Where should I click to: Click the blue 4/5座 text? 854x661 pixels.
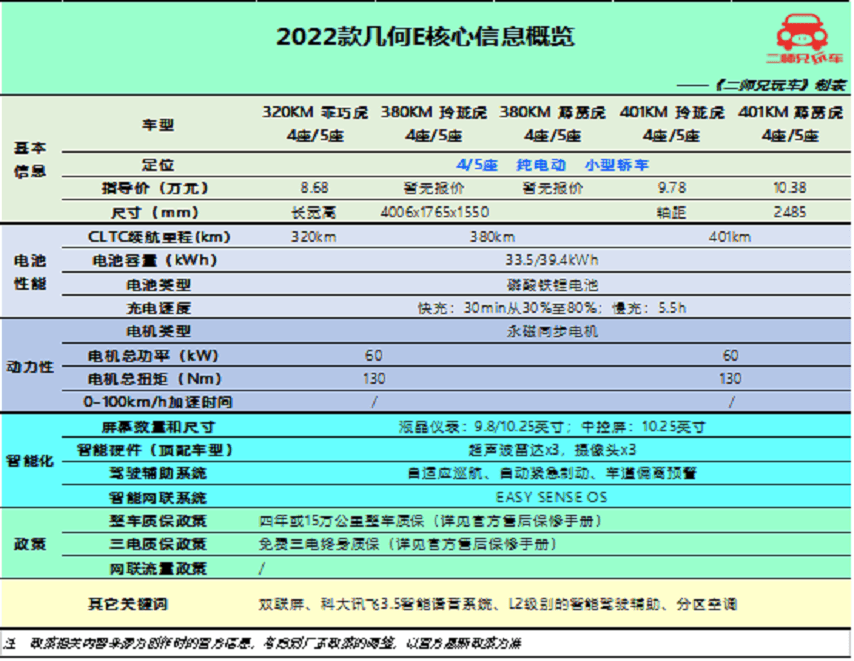point(477,164)
